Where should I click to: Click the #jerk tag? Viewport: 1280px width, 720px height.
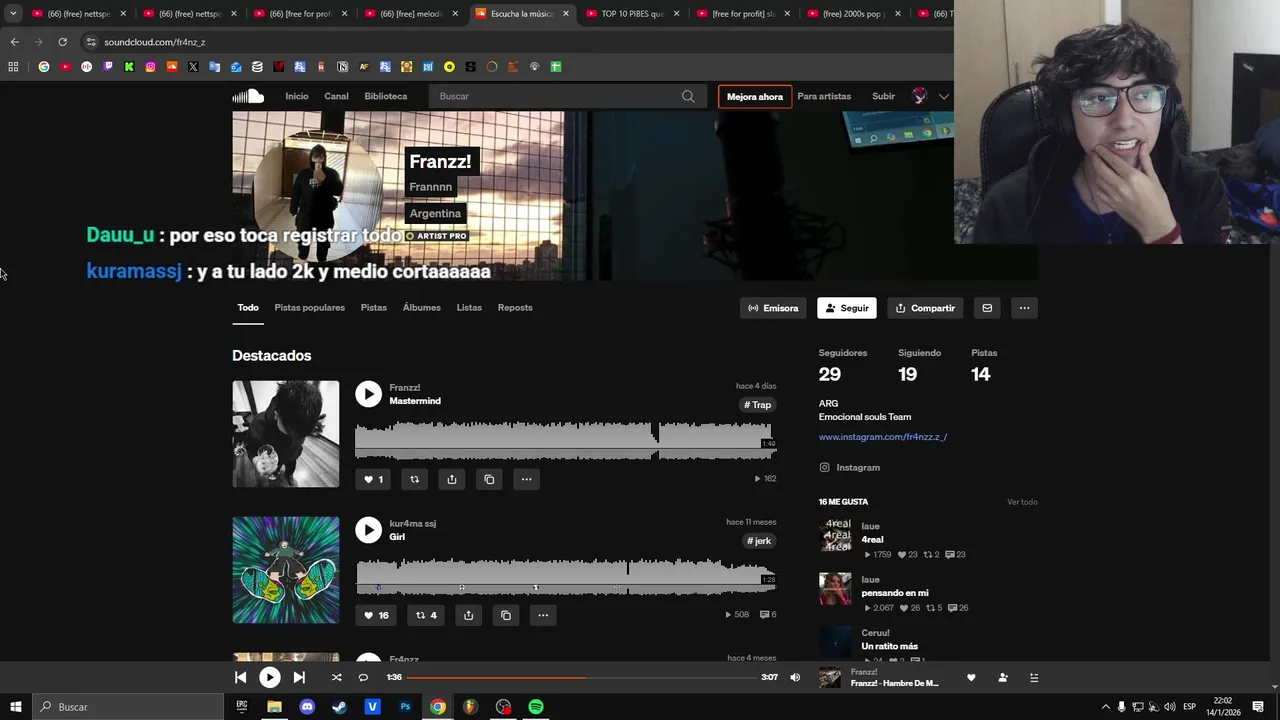pos(758,541)
